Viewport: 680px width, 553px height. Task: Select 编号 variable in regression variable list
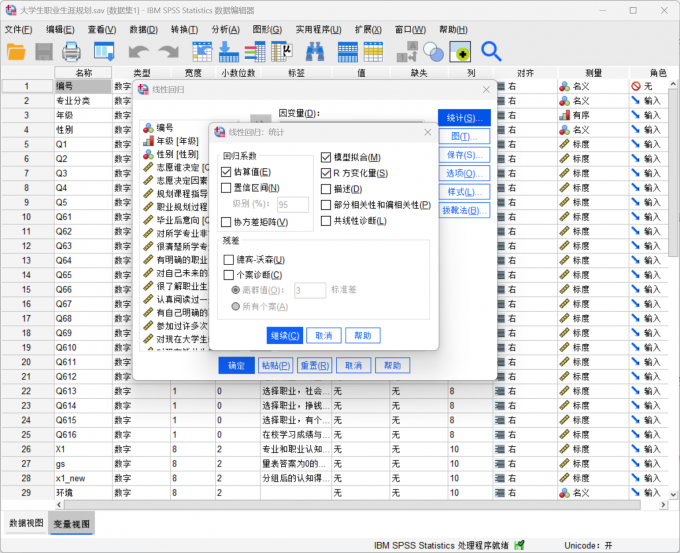point(165,128)
